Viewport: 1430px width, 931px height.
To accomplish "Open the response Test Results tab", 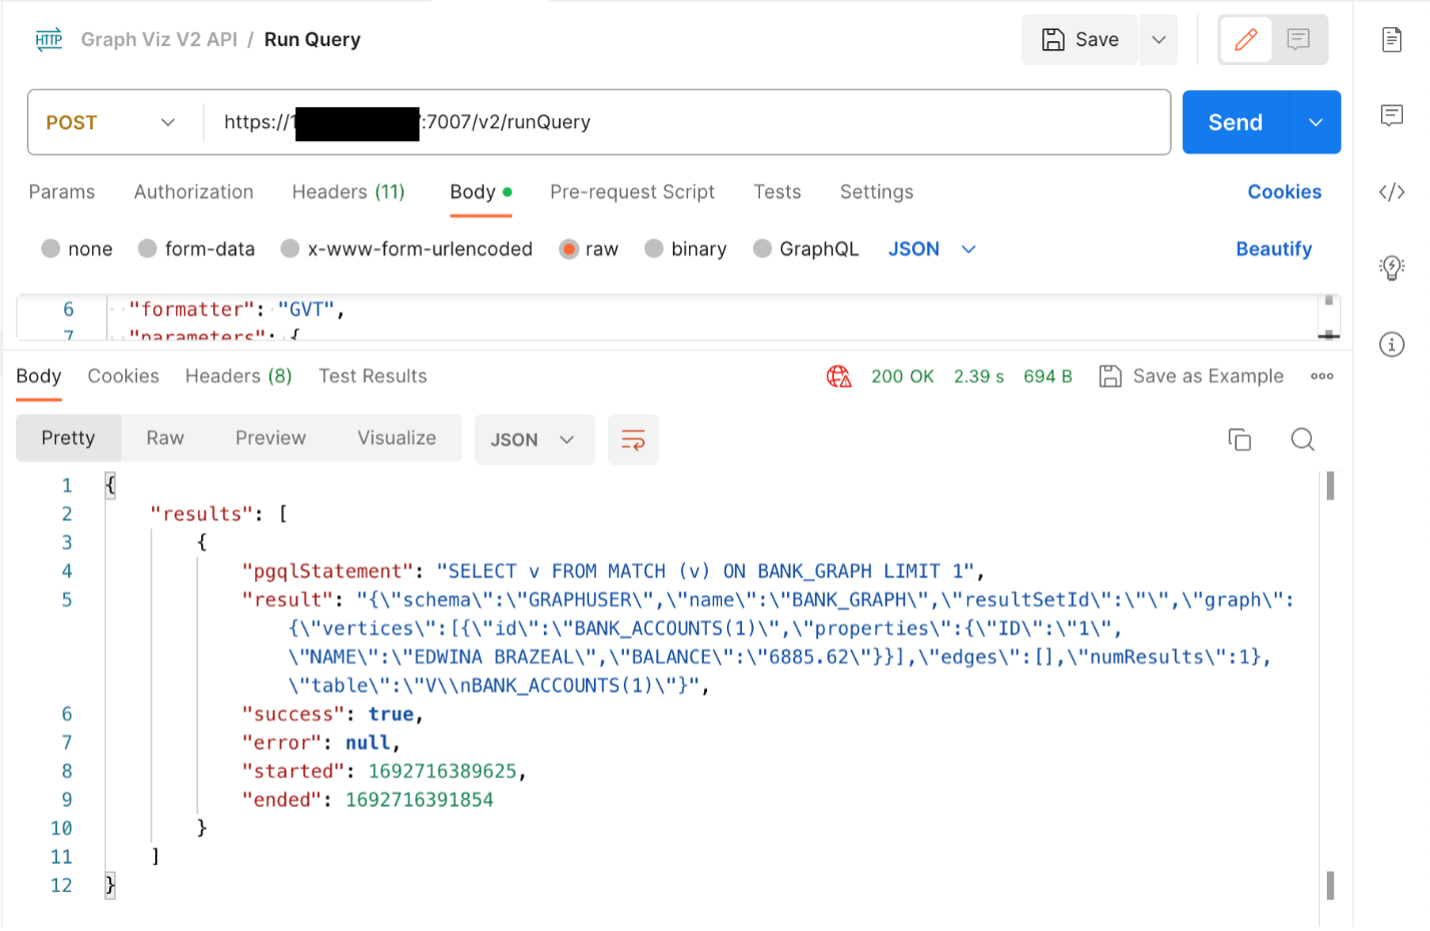I will [x=372, y=376].
